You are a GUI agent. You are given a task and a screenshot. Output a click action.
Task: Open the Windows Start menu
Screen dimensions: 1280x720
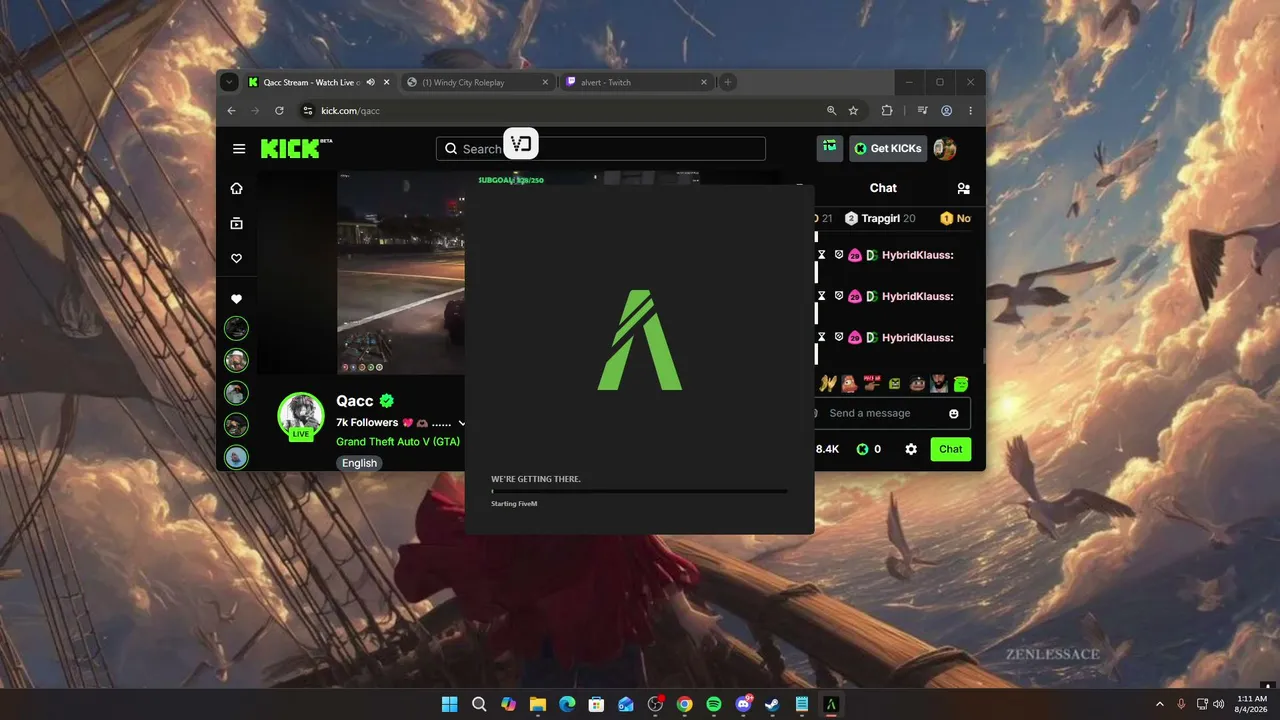450,704
